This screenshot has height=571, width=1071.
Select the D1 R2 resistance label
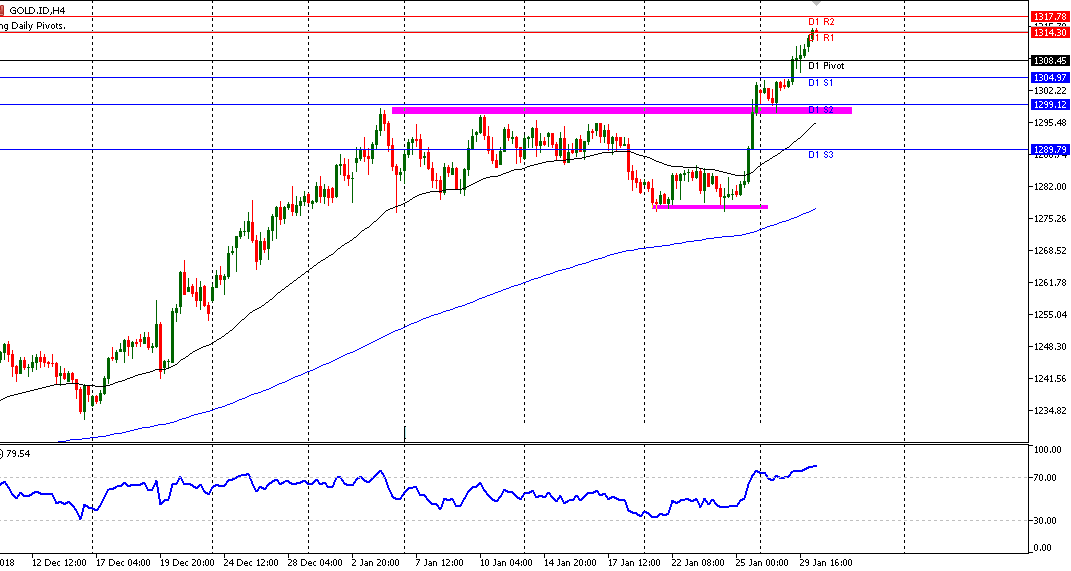tap(821, 22)
